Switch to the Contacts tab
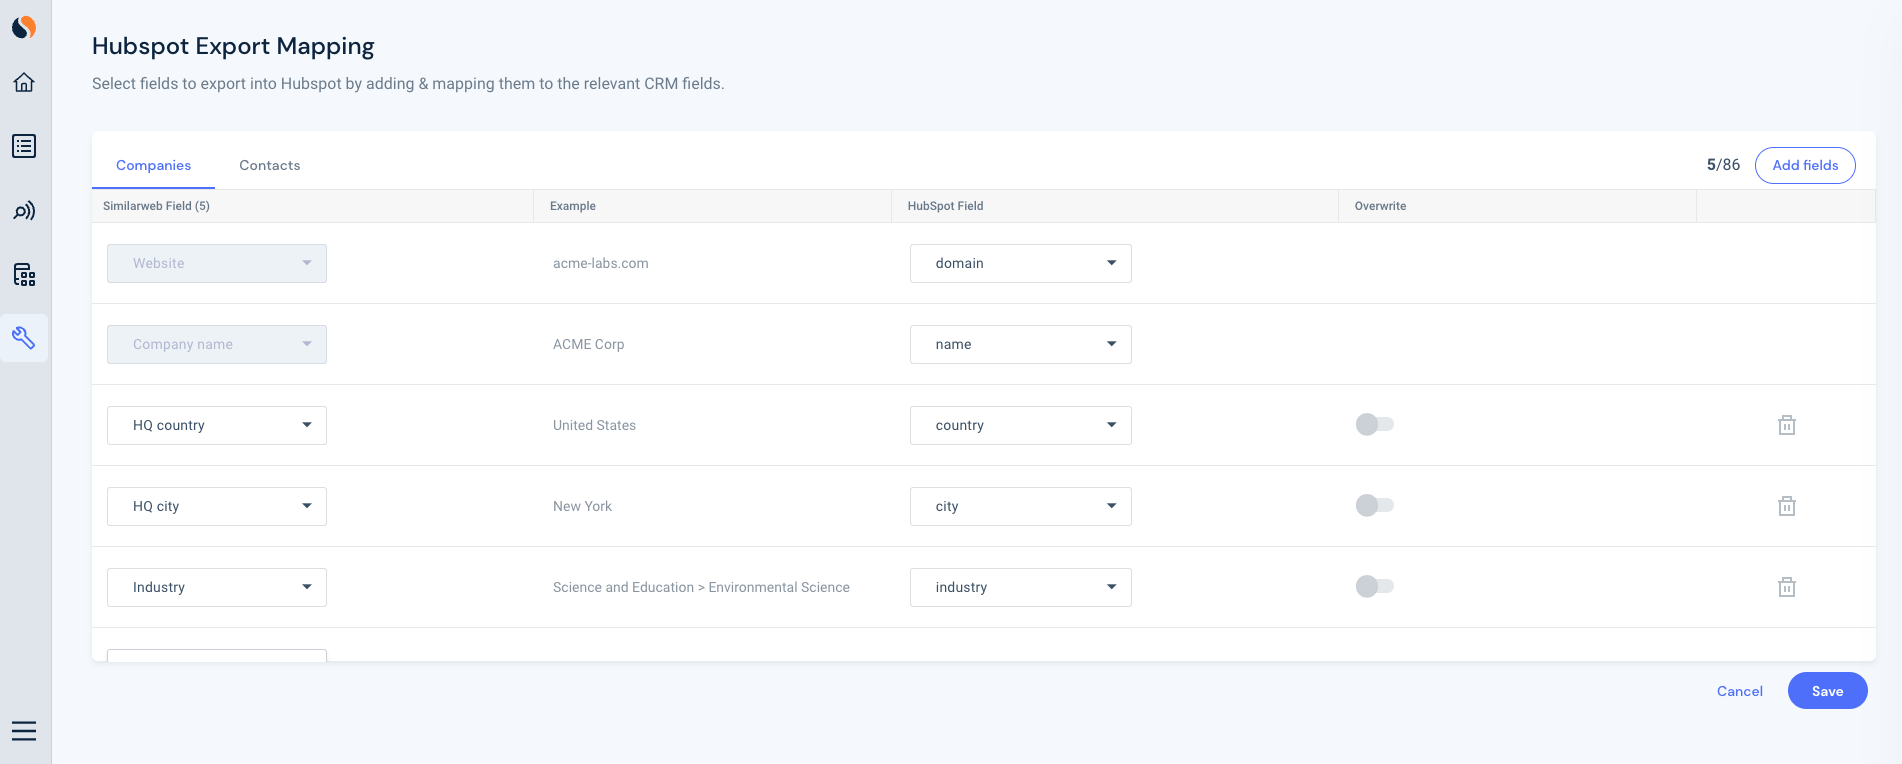The height and width of the screenshot is (764, 1902). click(270, 165)
